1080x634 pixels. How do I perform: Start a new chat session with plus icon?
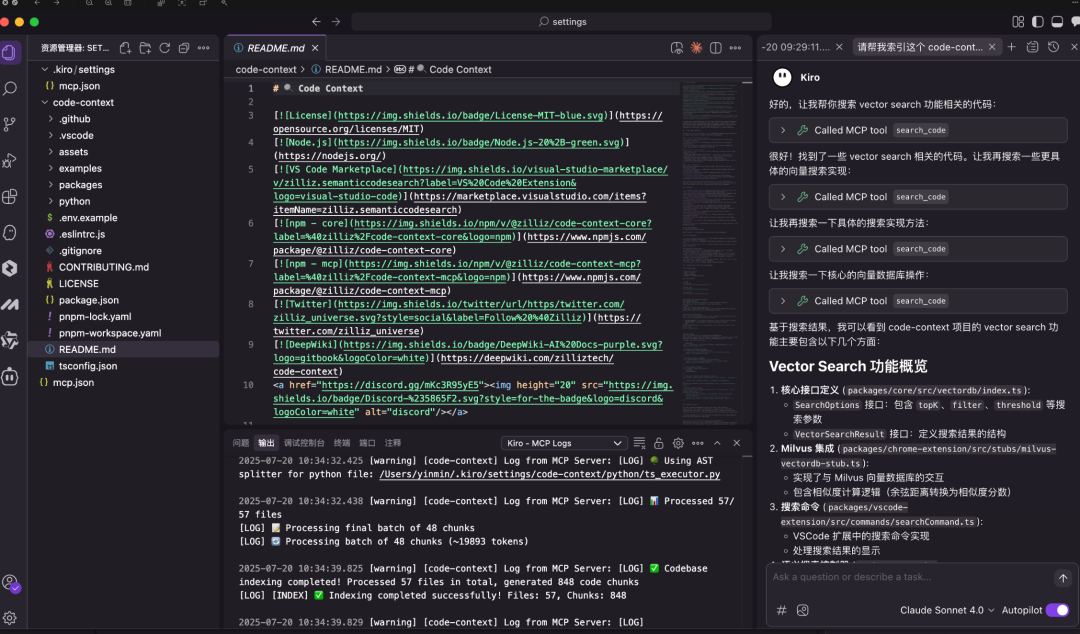(1011, 47)
